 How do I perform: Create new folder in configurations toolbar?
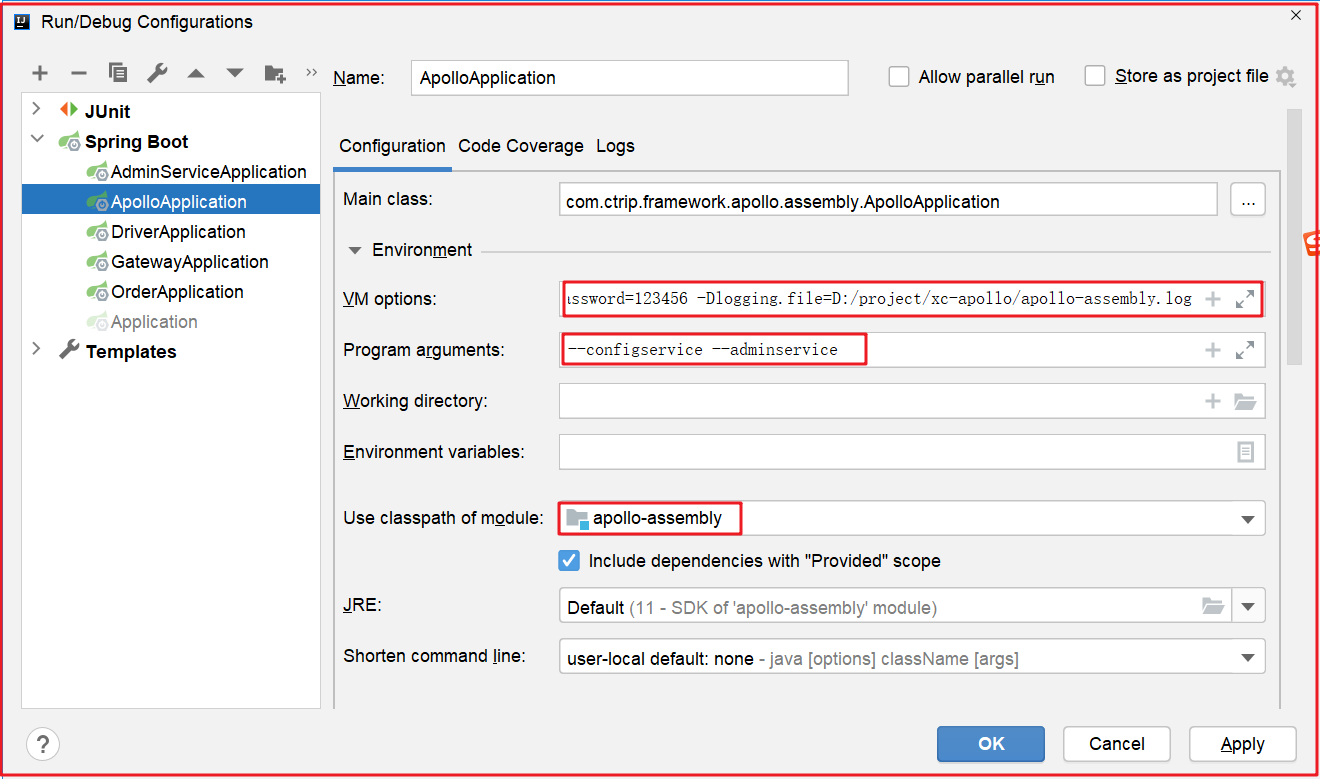tap(275, 73)
